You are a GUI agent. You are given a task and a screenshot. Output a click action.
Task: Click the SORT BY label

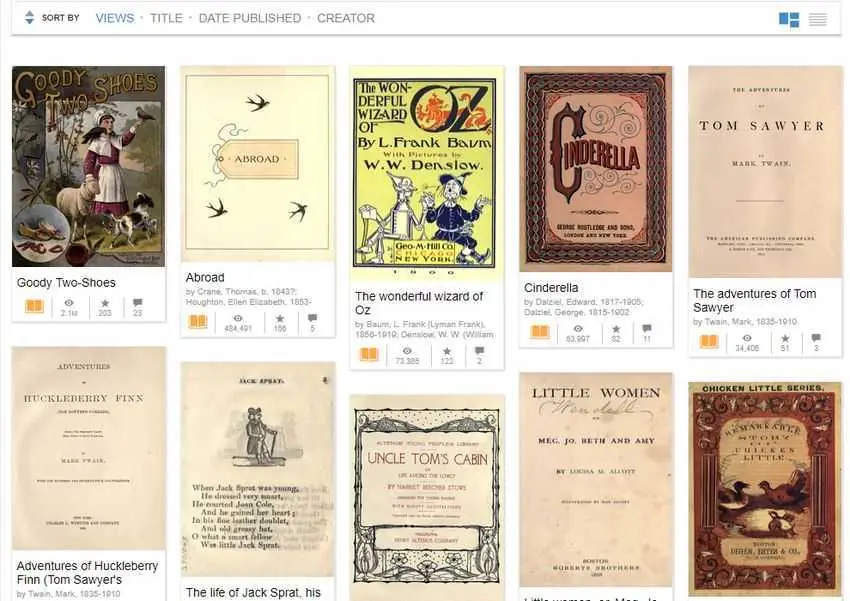(60, 18)
